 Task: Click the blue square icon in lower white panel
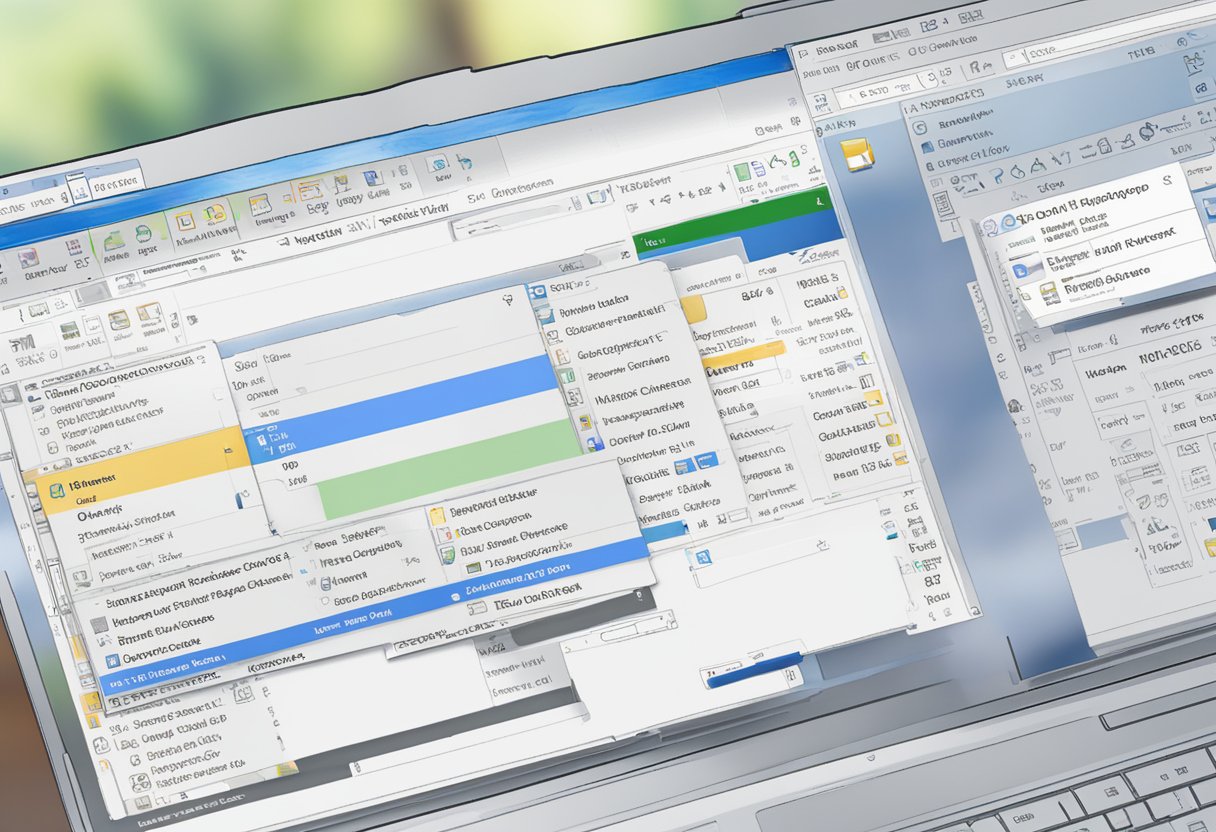click(702, 556)
